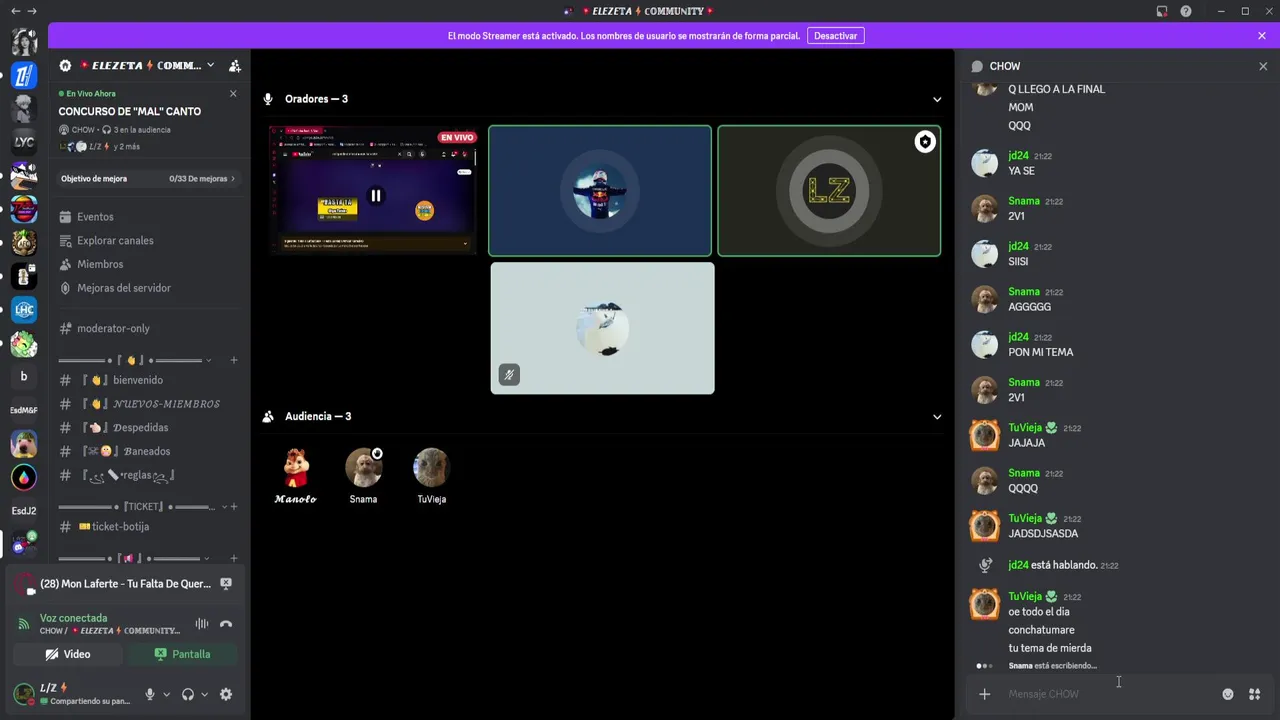The image size is (1280, 720).
Task: Open the help icon in title bar
Action: (x=1186, y=11)
